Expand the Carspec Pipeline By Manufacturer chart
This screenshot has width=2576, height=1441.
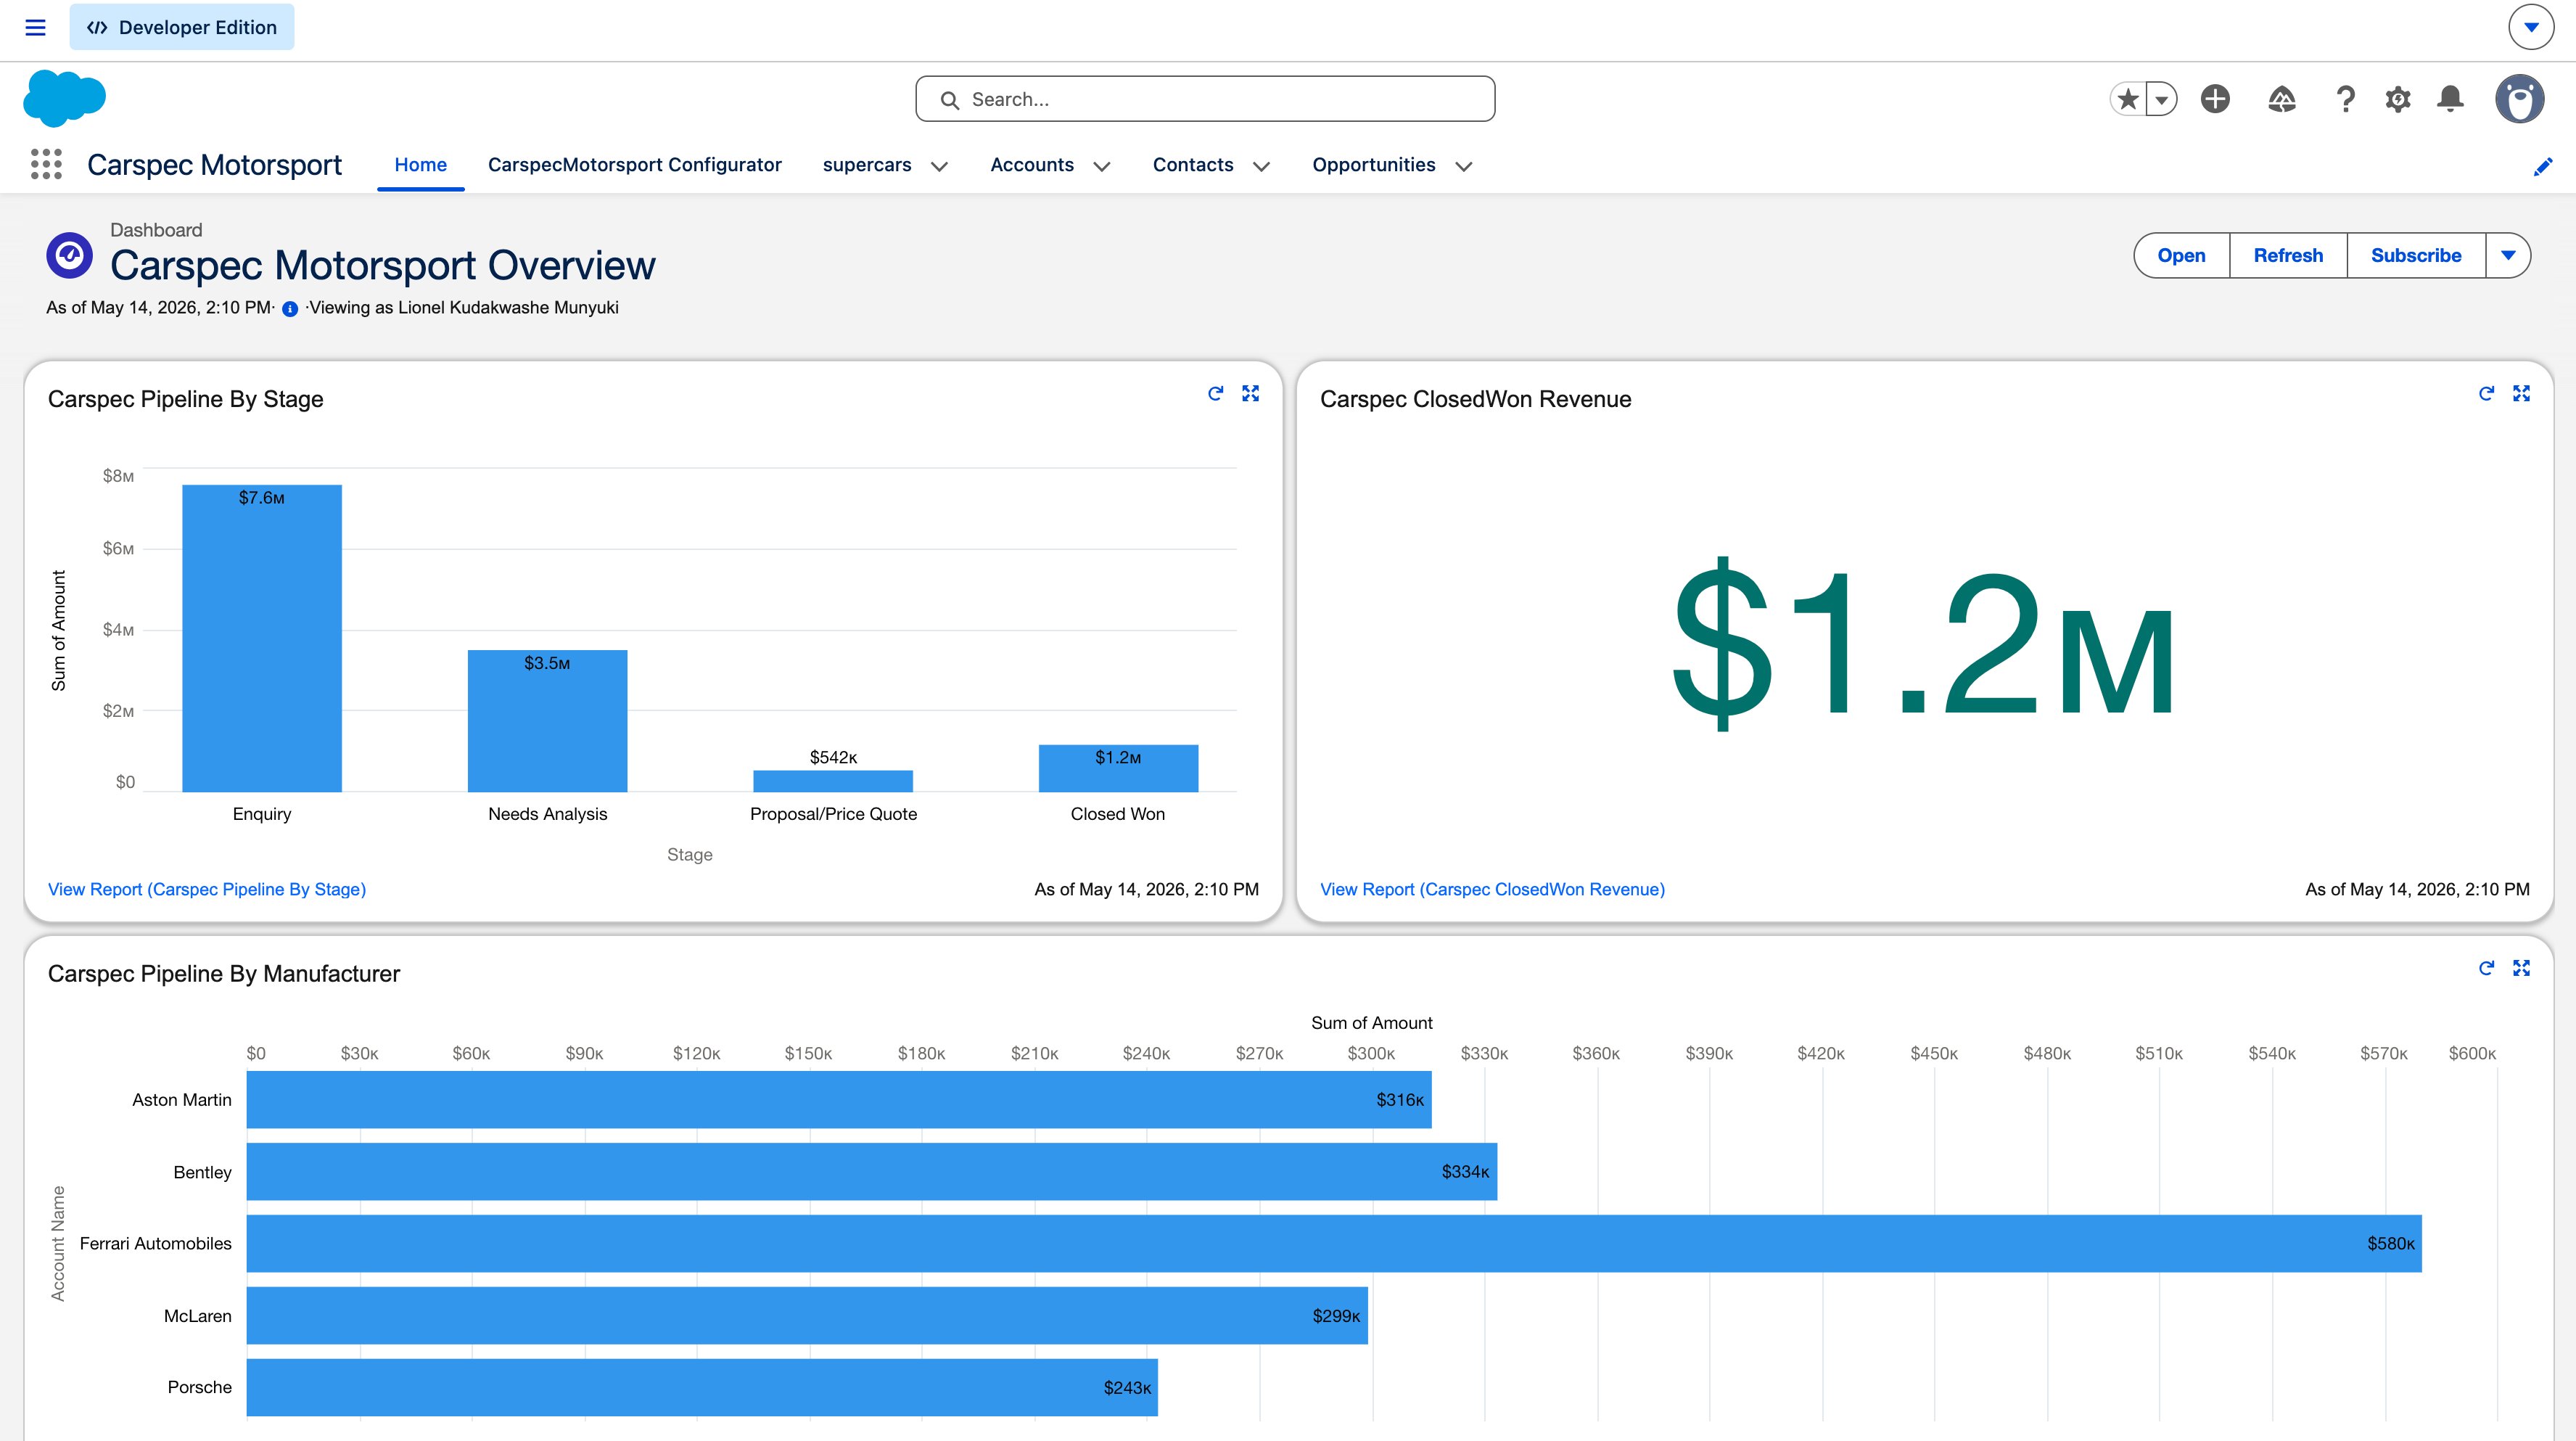2521,968
